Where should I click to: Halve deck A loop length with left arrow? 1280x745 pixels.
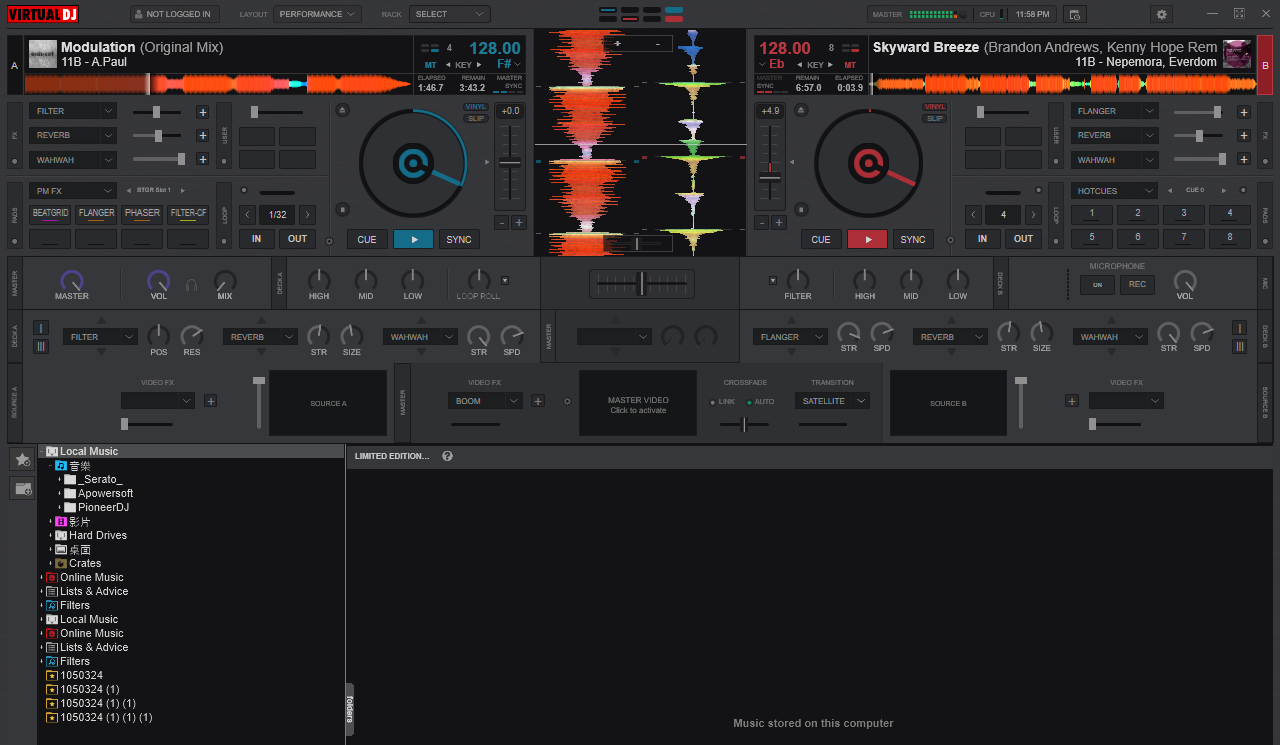248,214
